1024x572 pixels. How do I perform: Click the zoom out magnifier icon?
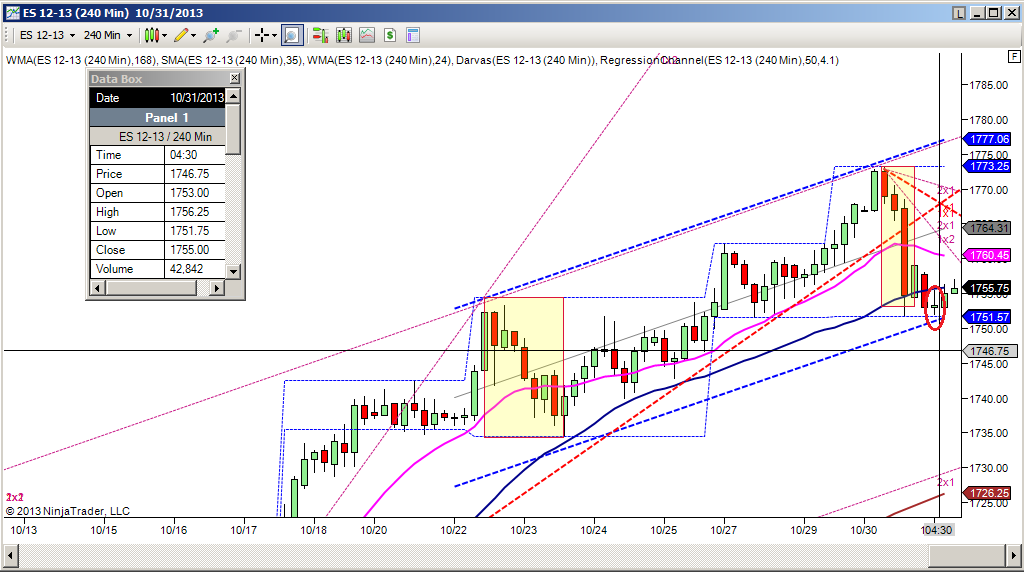[234, 35]
